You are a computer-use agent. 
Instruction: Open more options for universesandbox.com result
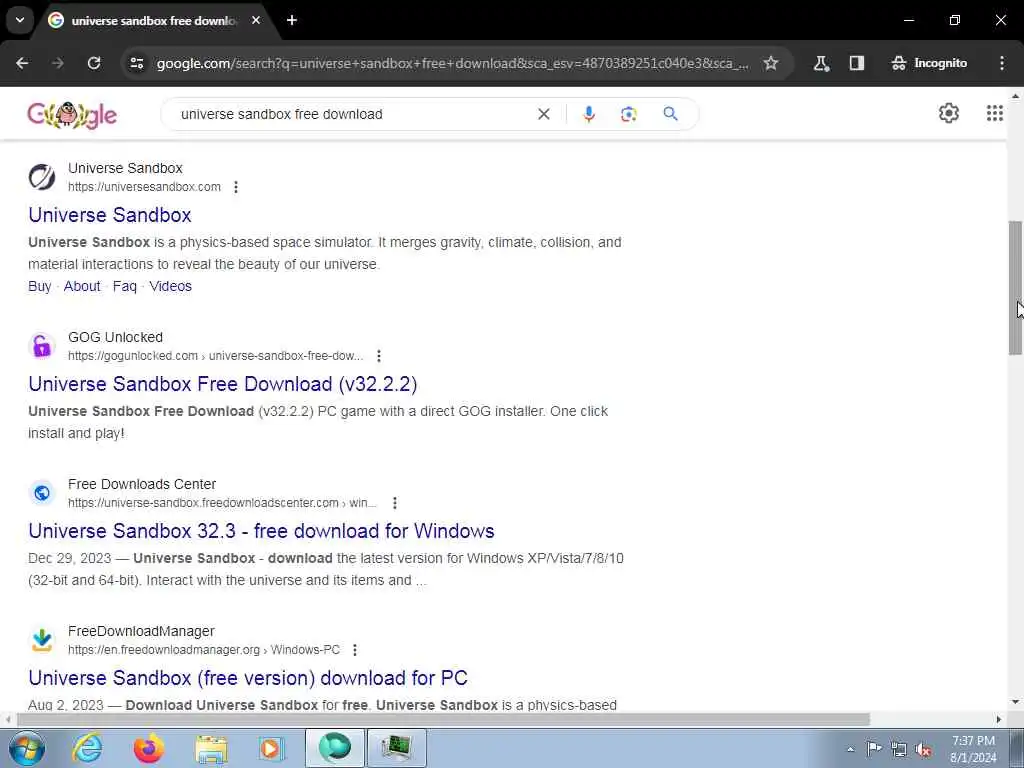point(236,187)
